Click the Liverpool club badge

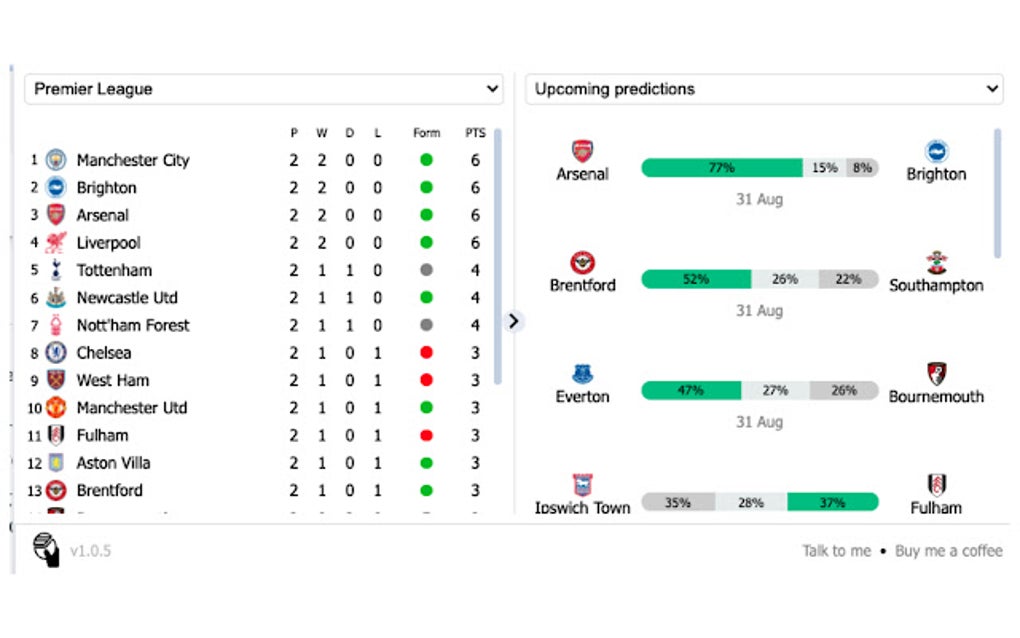coord(57,242)
